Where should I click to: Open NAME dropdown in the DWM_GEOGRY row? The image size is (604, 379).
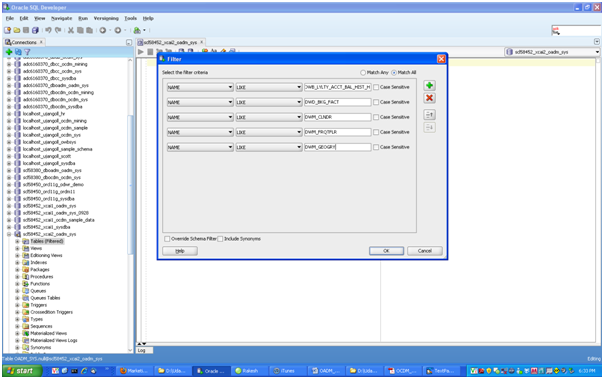tap(200, 147)
